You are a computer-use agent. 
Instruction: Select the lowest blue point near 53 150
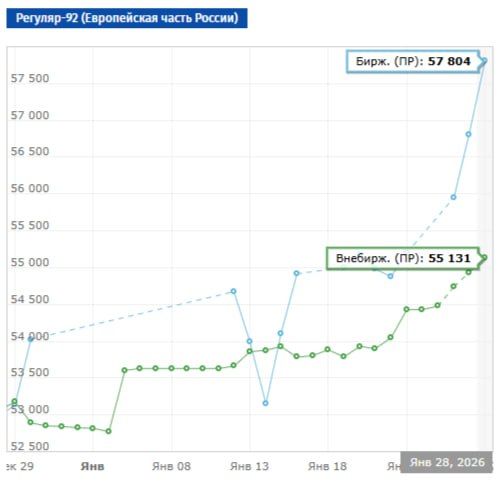[x=265, y=403]
